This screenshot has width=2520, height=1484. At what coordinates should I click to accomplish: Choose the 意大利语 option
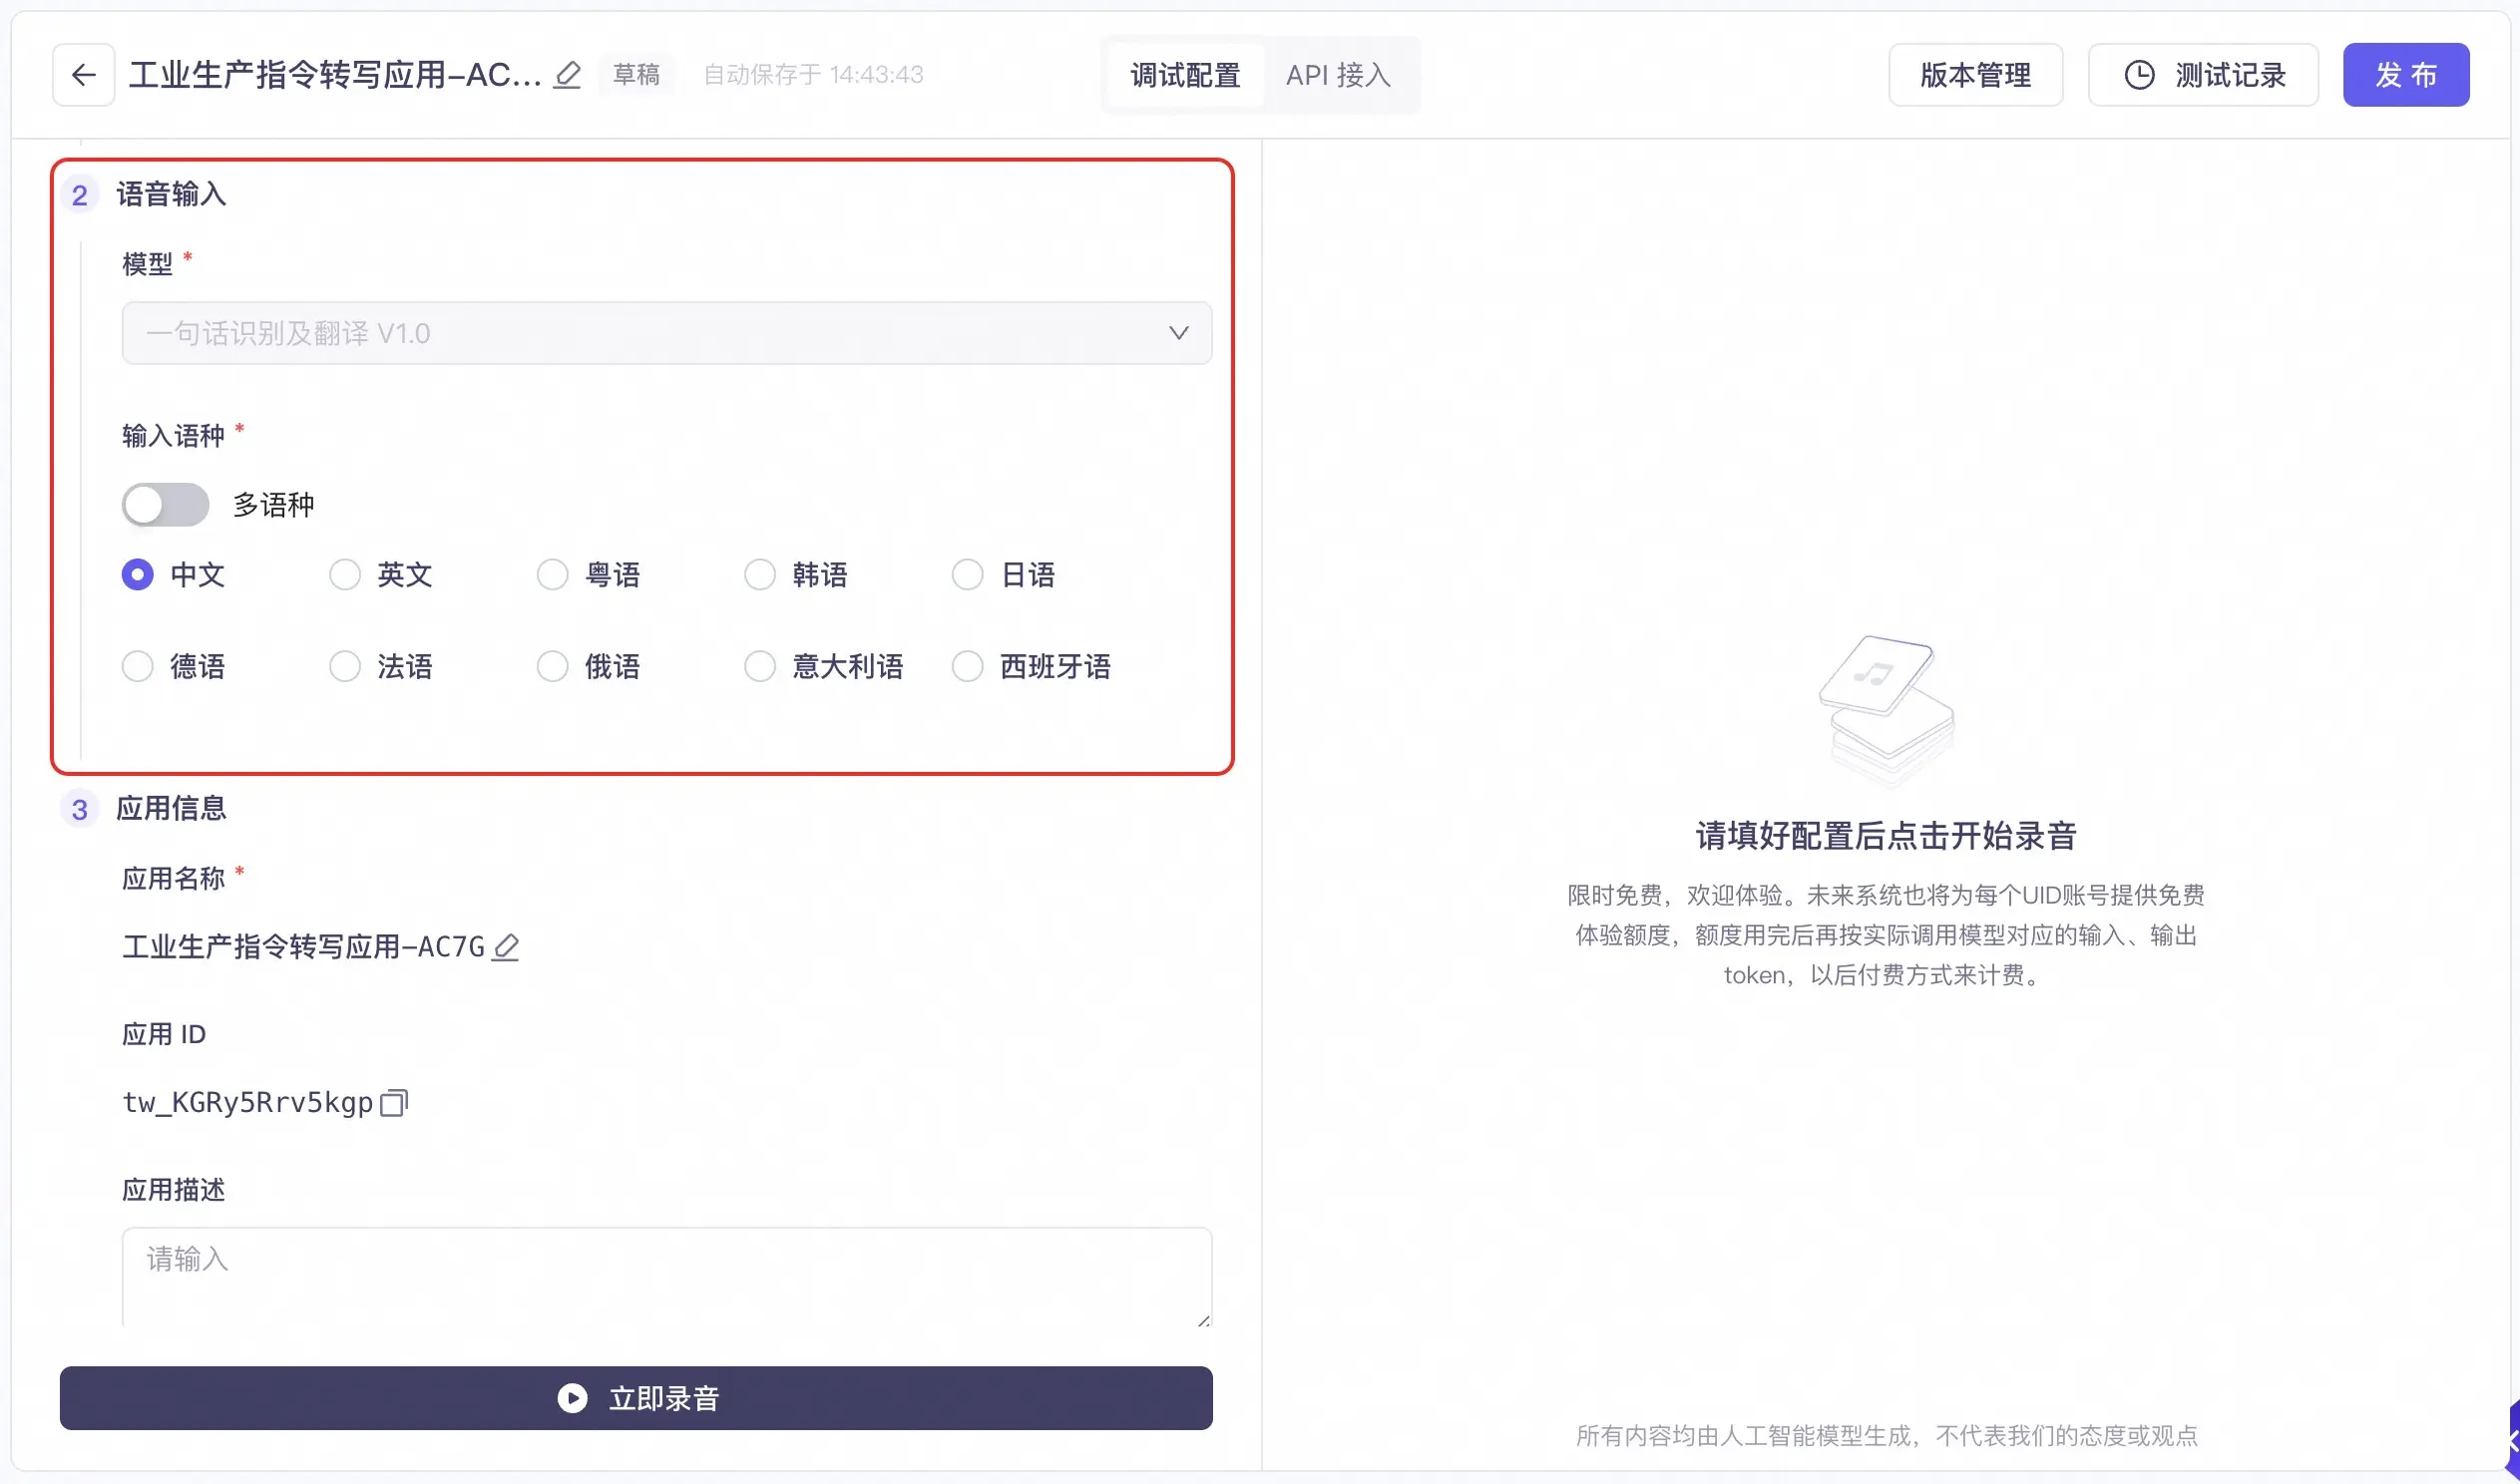pos(760,667)
